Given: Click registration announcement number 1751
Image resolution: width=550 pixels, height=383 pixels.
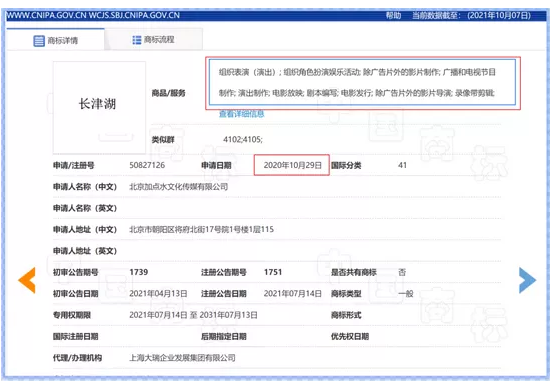Looking at the screenshot, I should [x=273, y=272].
